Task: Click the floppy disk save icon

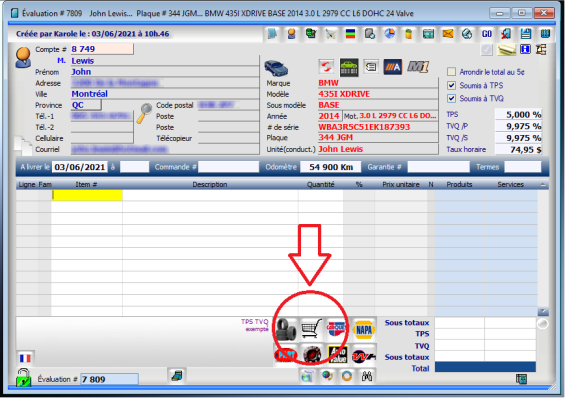Action: (x=526, y=34)
